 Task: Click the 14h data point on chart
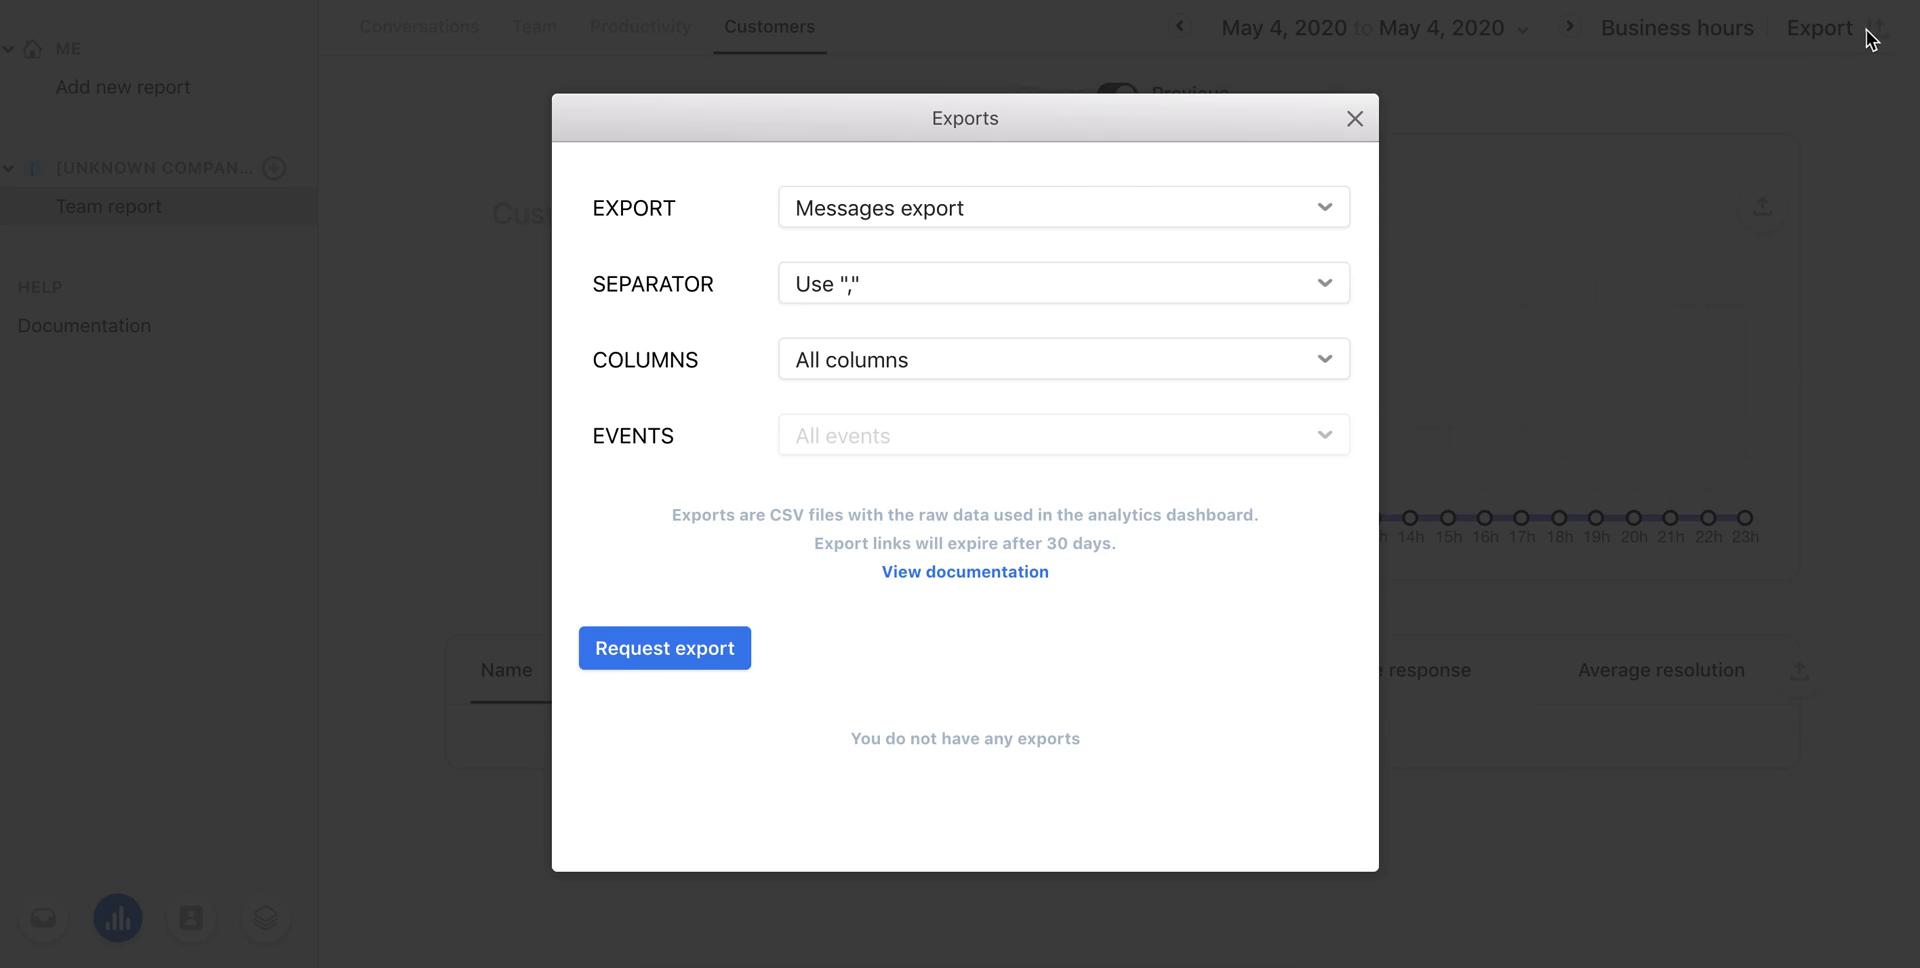click(x=1410, y=518)
